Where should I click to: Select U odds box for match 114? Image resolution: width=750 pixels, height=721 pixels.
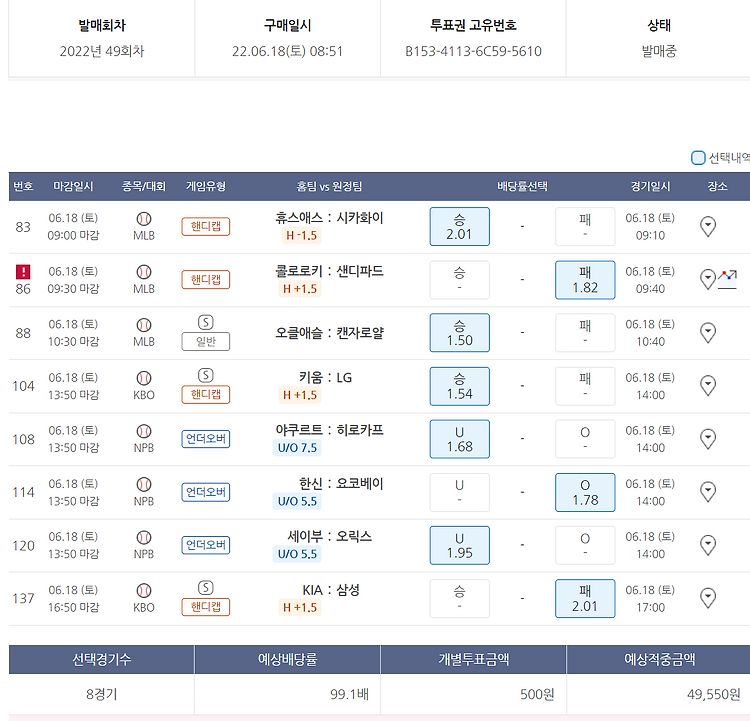459,492
